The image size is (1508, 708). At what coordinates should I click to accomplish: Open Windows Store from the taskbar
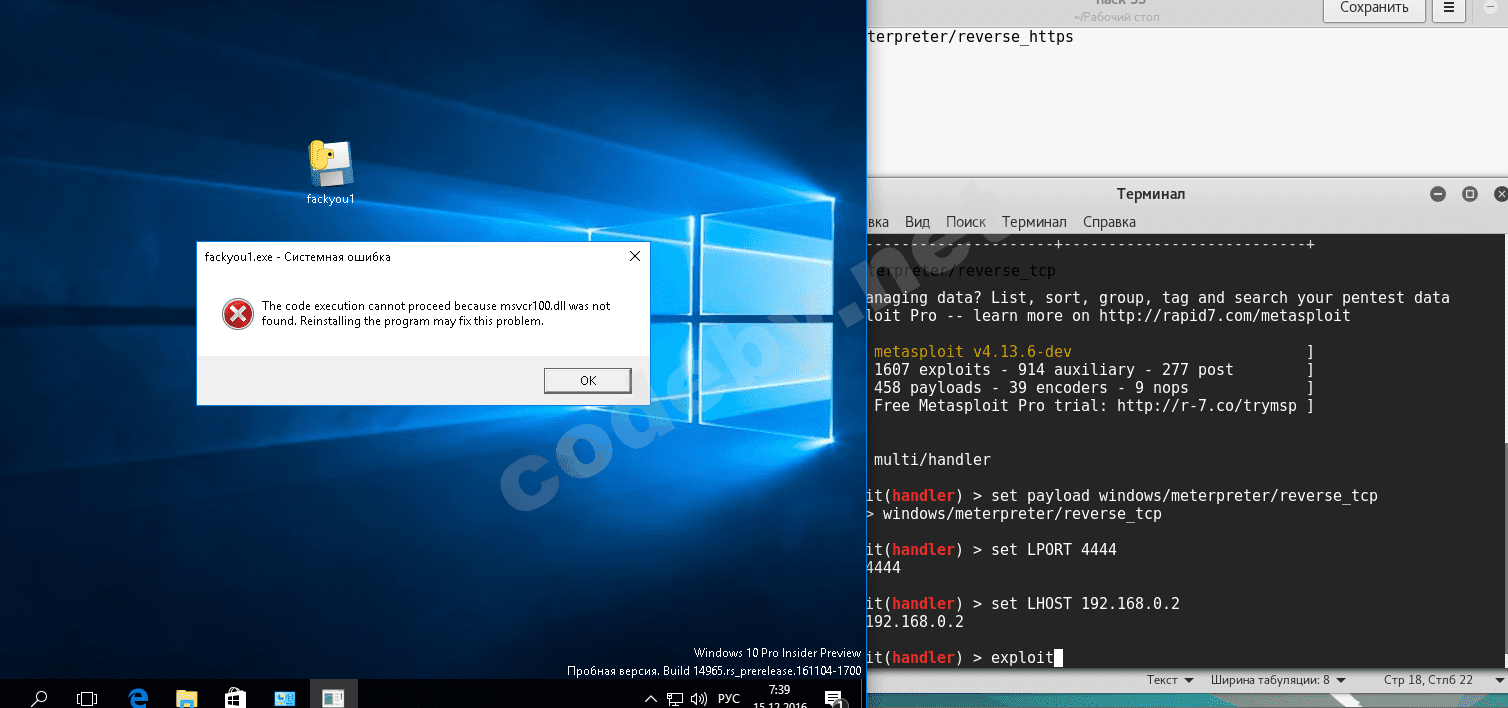(x=235, y=697)
